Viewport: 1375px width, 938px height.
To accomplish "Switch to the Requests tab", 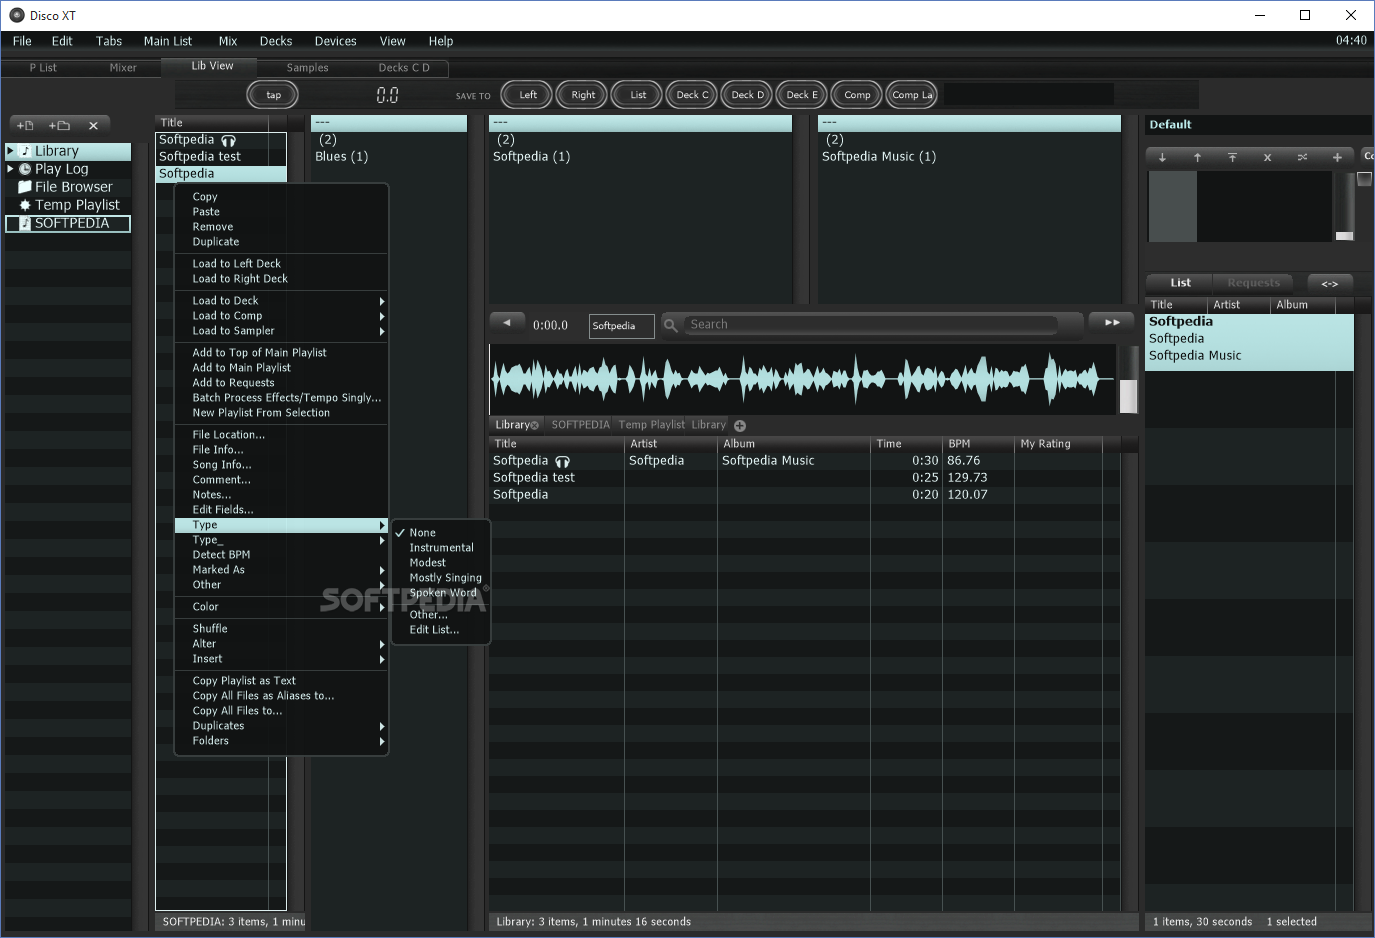I will (x=1253, y=283).
